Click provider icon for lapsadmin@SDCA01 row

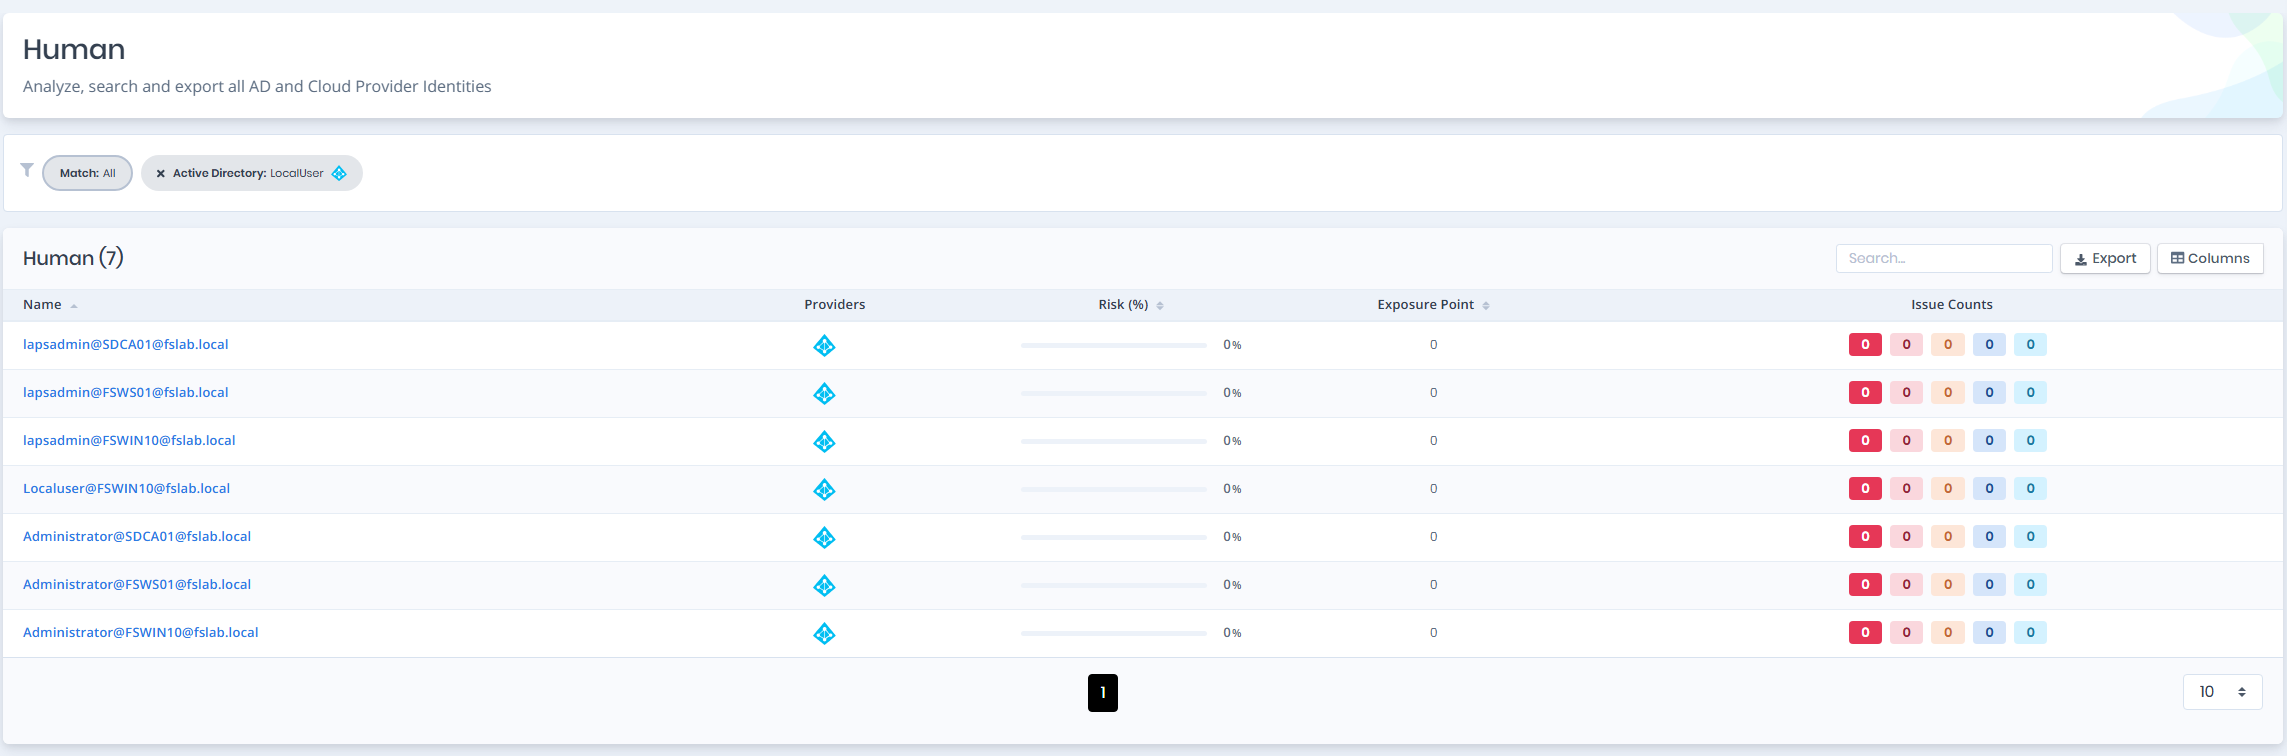(x=824, y=346)
